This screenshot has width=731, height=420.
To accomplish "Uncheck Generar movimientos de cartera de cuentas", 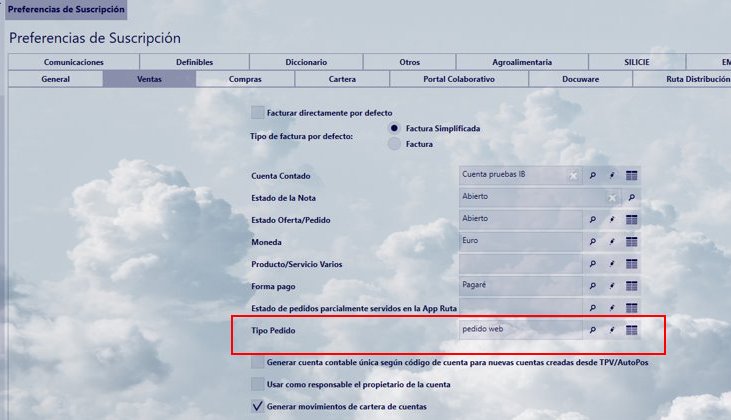I will pyautogui.click(x=258, y=407).
